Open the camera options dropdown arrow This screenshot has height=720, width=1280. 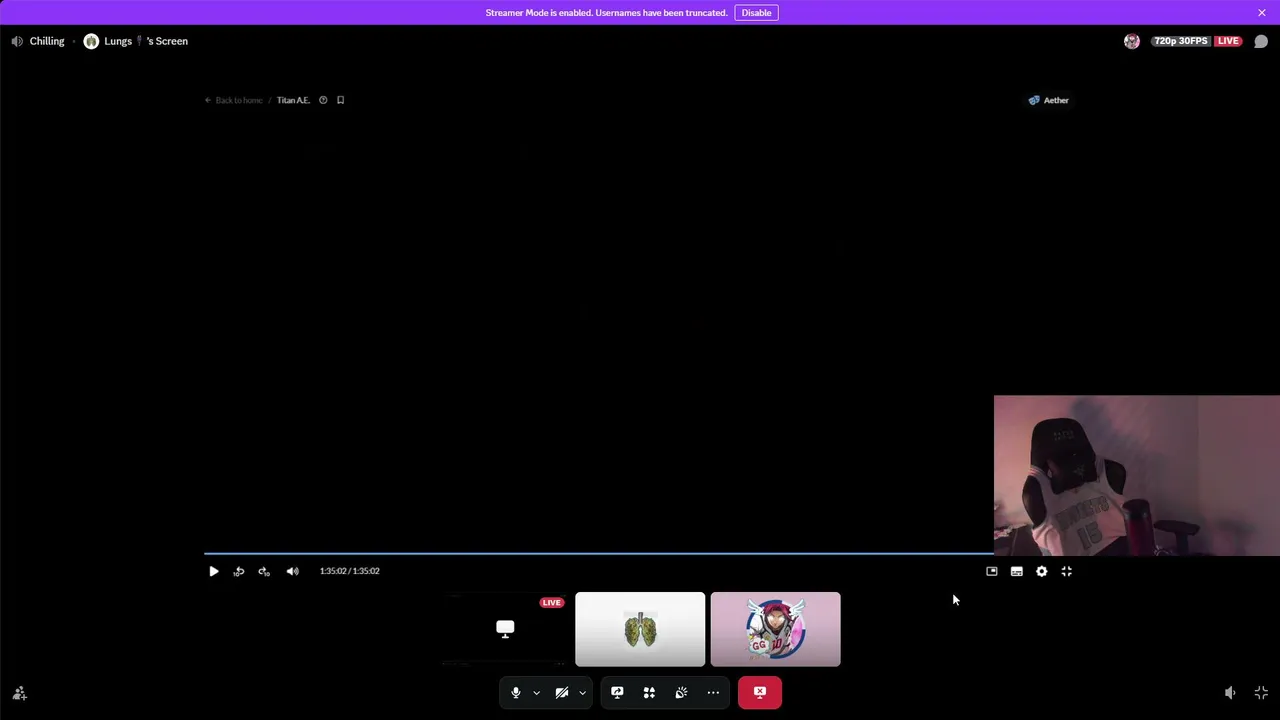583,692
